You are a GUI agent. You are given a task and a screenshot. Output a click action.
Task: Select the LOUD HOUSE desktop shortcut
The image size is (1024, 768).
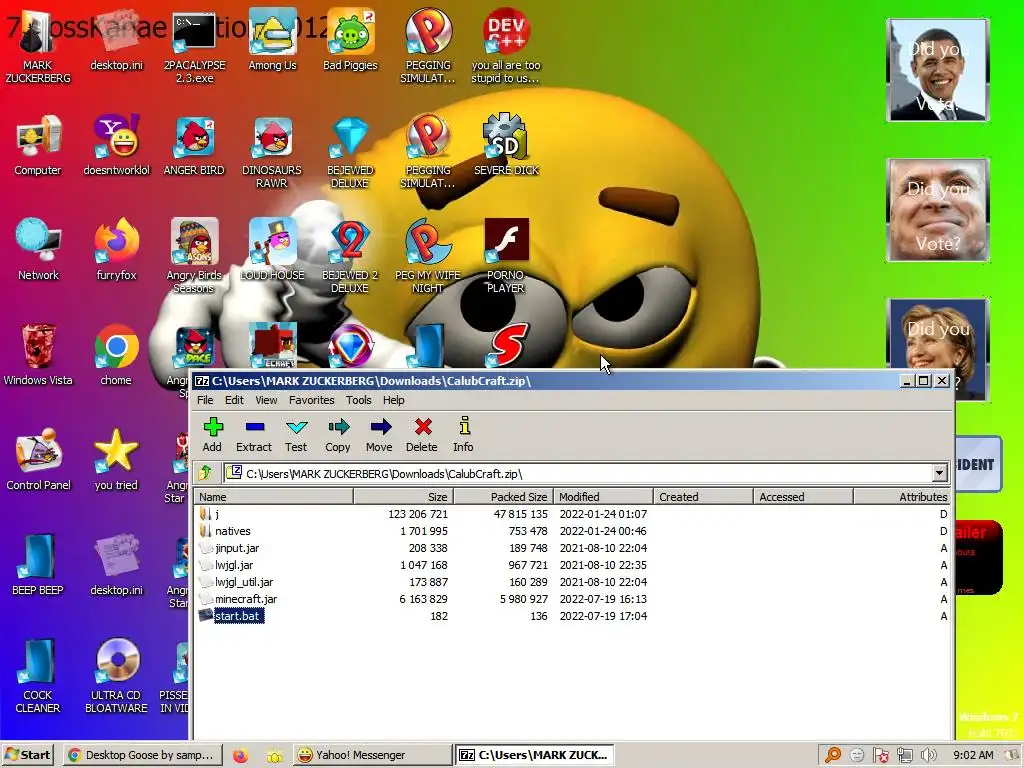click(272, 251)
